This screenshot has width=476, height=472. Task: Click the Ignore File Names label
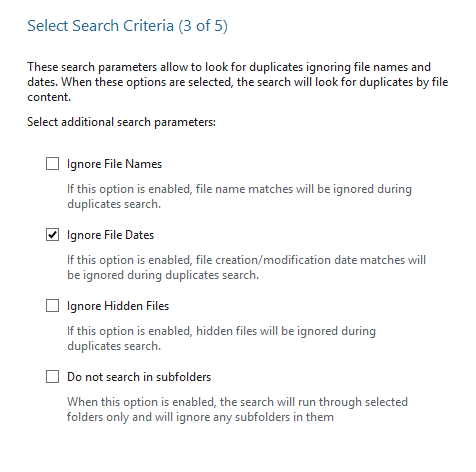[114, 164]
